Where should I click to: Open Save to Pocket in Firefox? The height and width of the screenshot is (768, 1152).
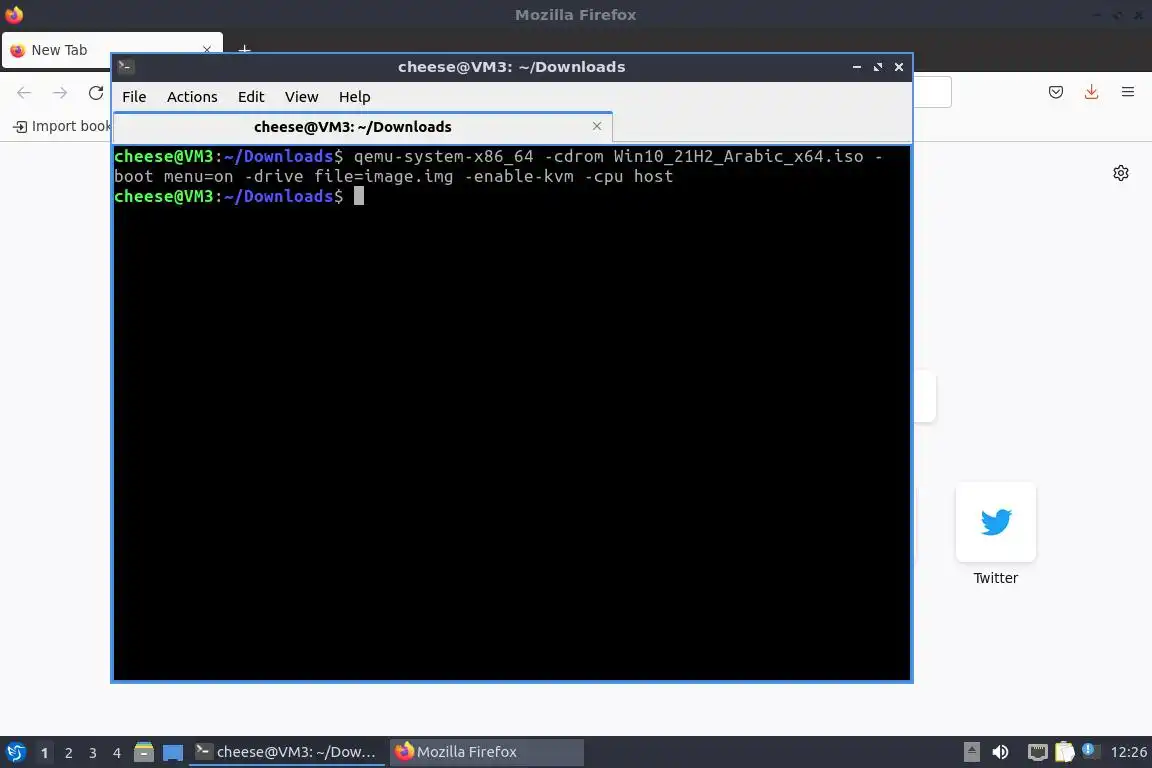[x=1056, y=92]
